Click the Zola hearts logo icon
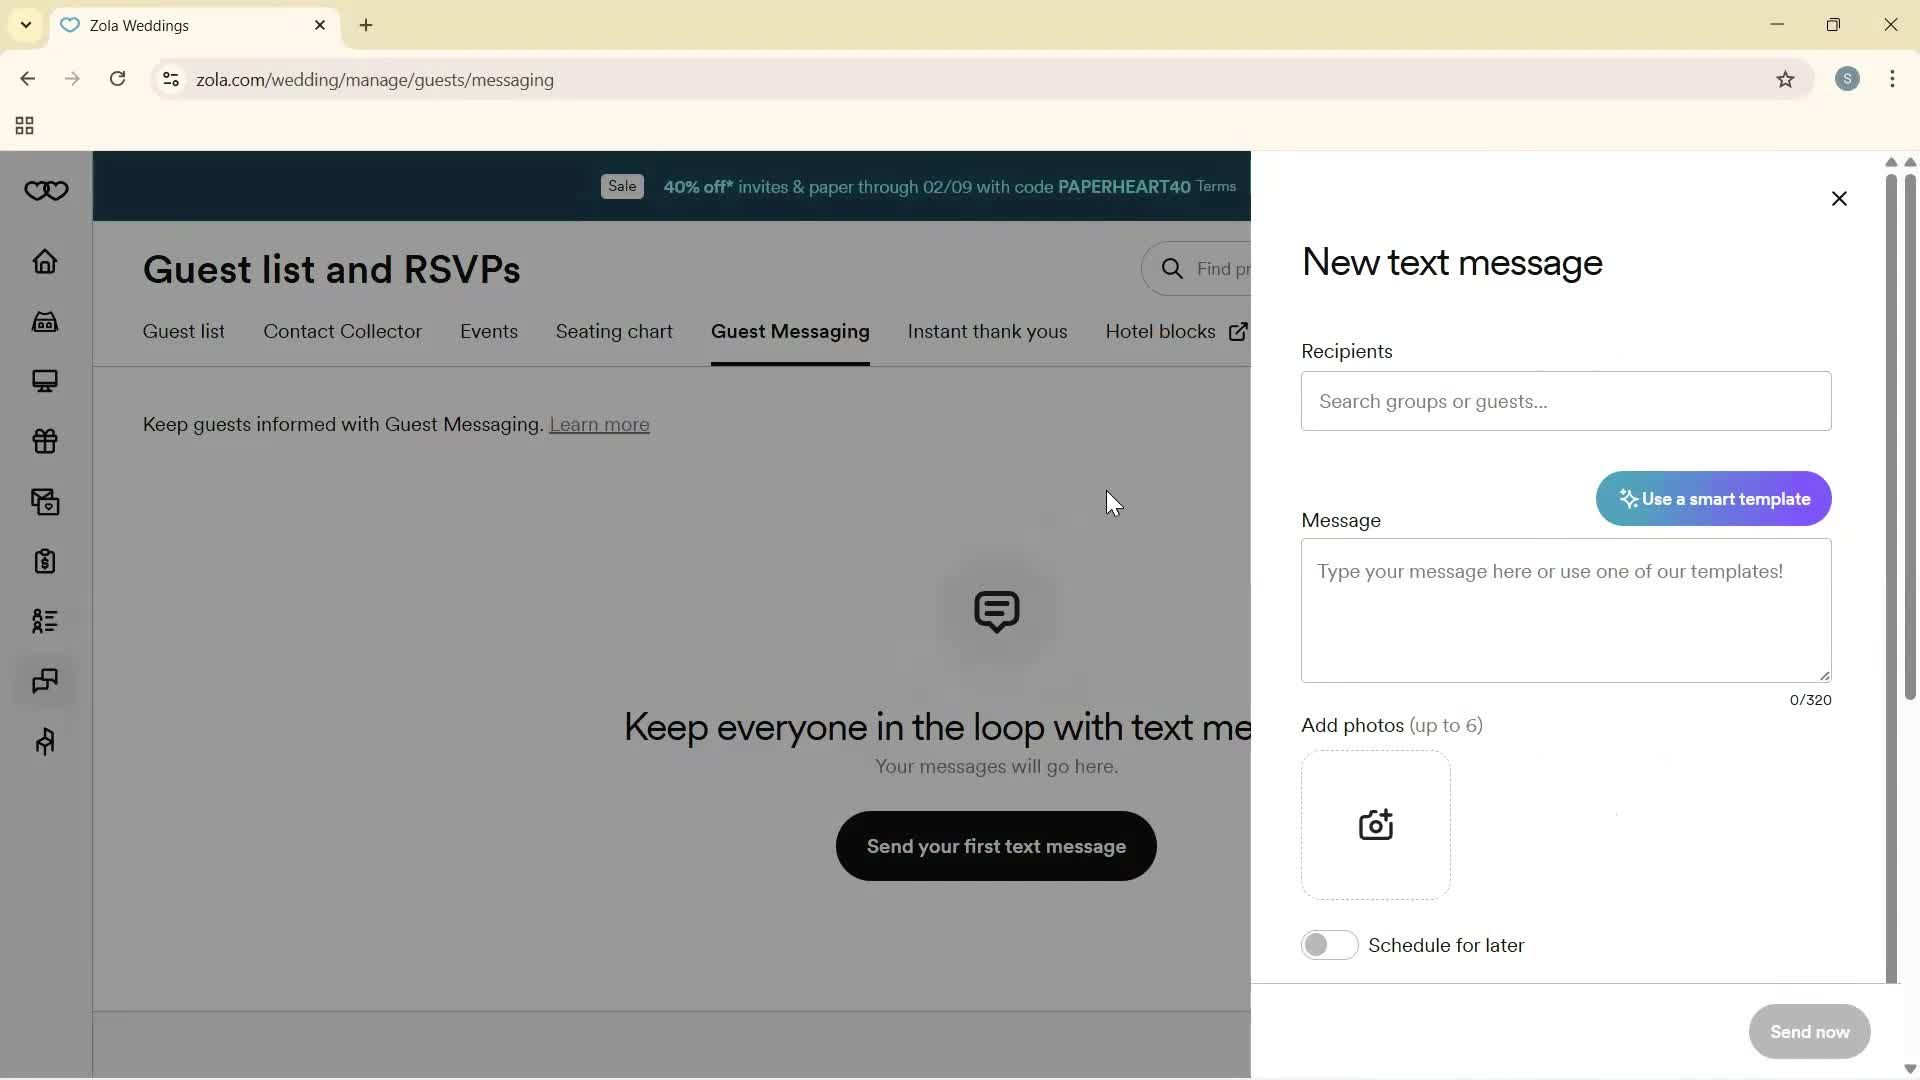 click(46, 191)
